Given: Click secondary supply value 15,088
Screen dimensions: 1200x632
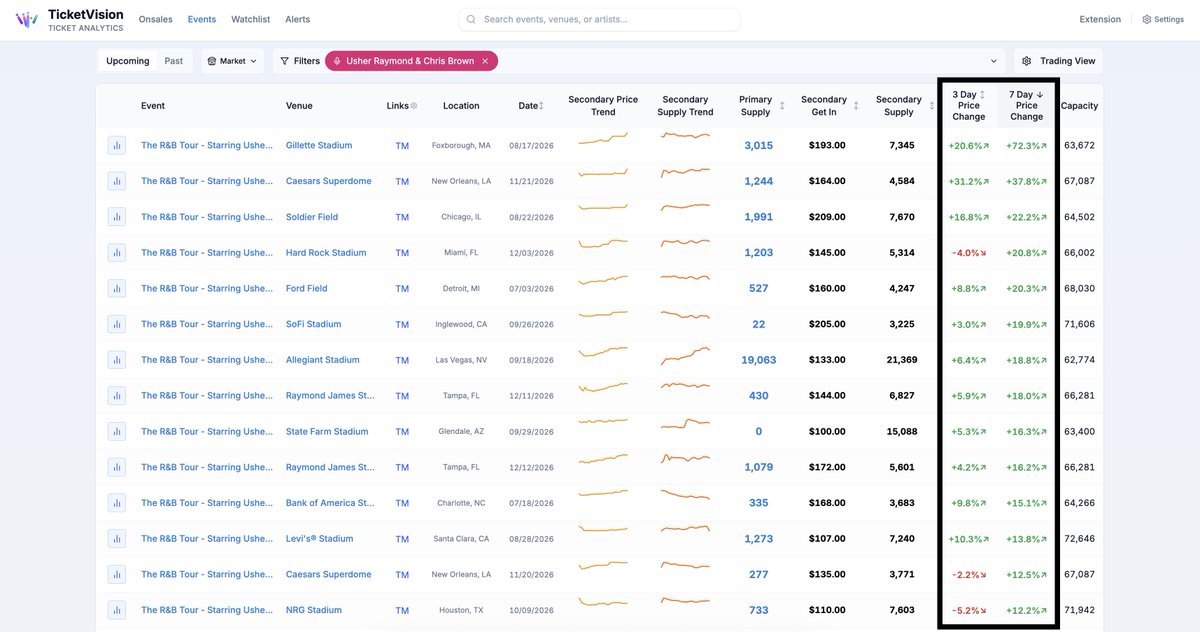Looking at the screenshot, I should [x=902, y=431].
